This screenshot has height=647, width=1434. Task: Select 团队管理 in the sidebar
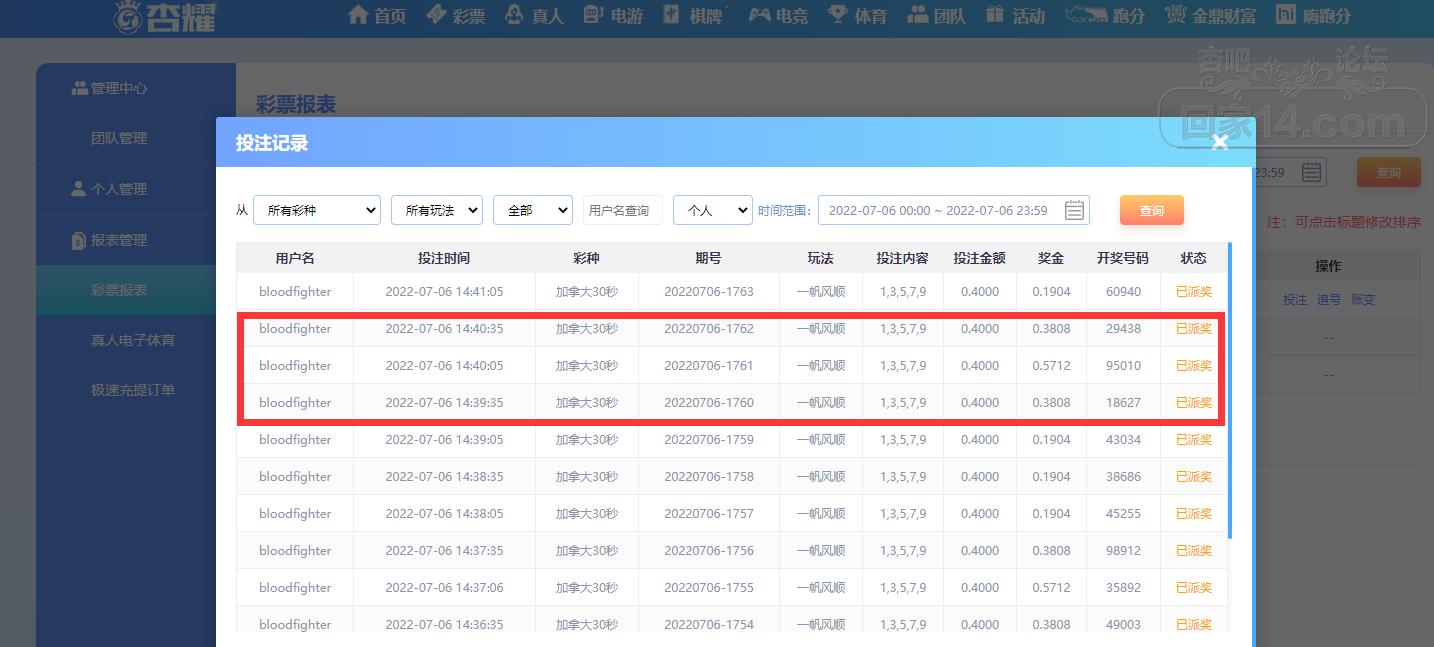point(119,138)
